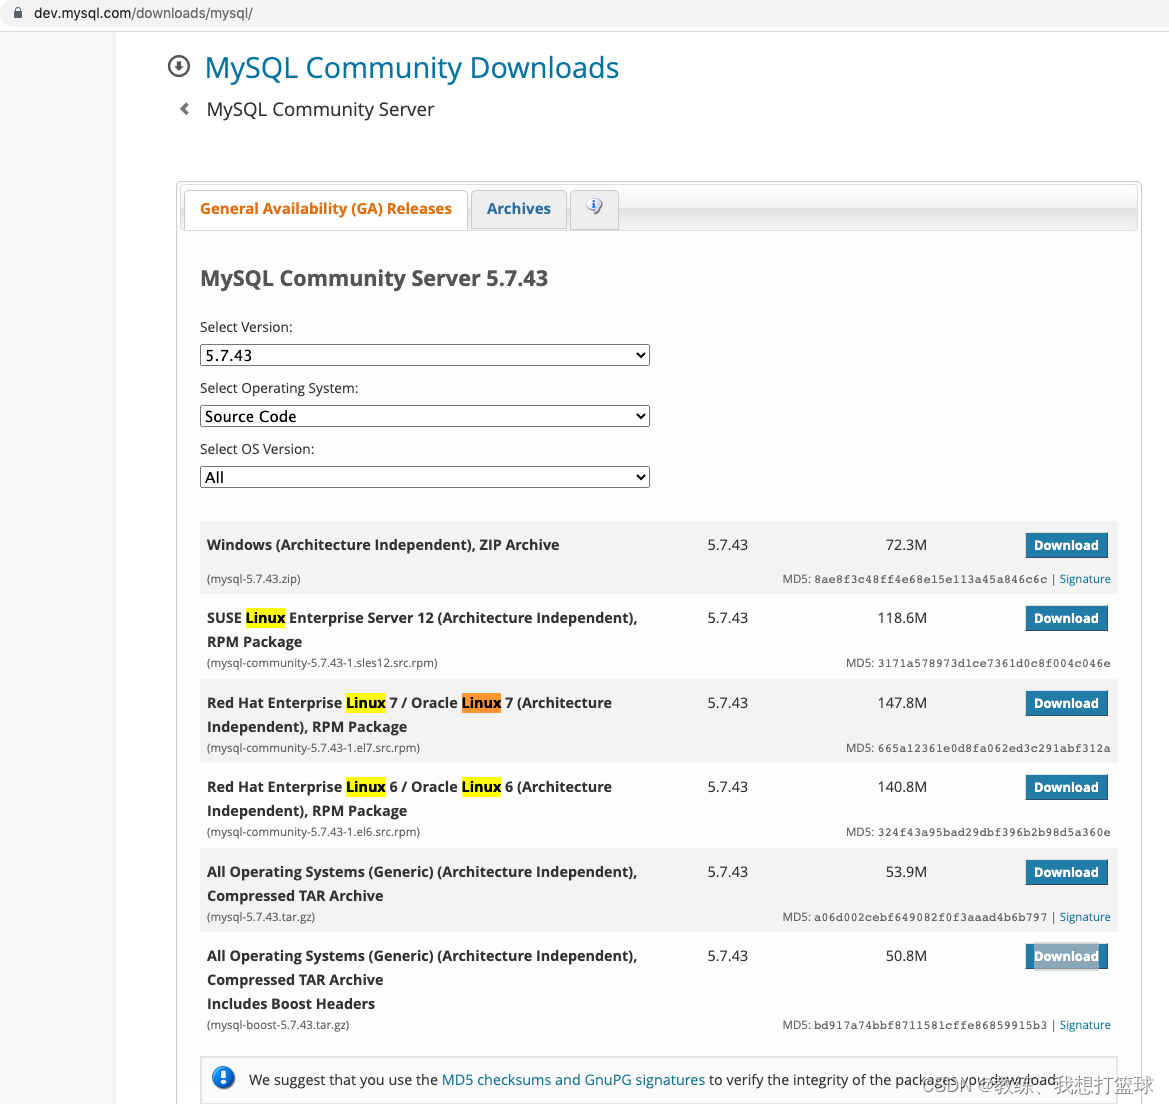Switch to the Archives tab
The height and width of the screenshot is (1104, 1169).
click(x=519, y=209)
